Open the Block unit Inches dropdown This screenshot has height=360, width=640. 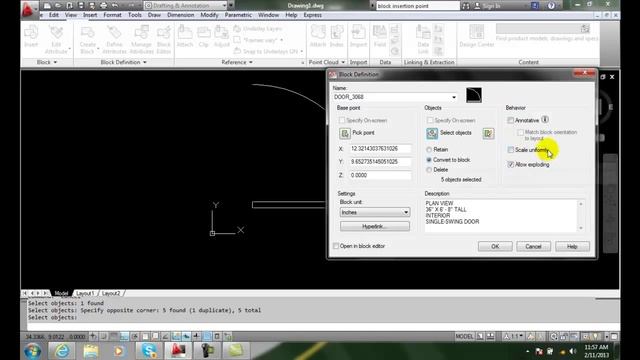coord(374,212)
